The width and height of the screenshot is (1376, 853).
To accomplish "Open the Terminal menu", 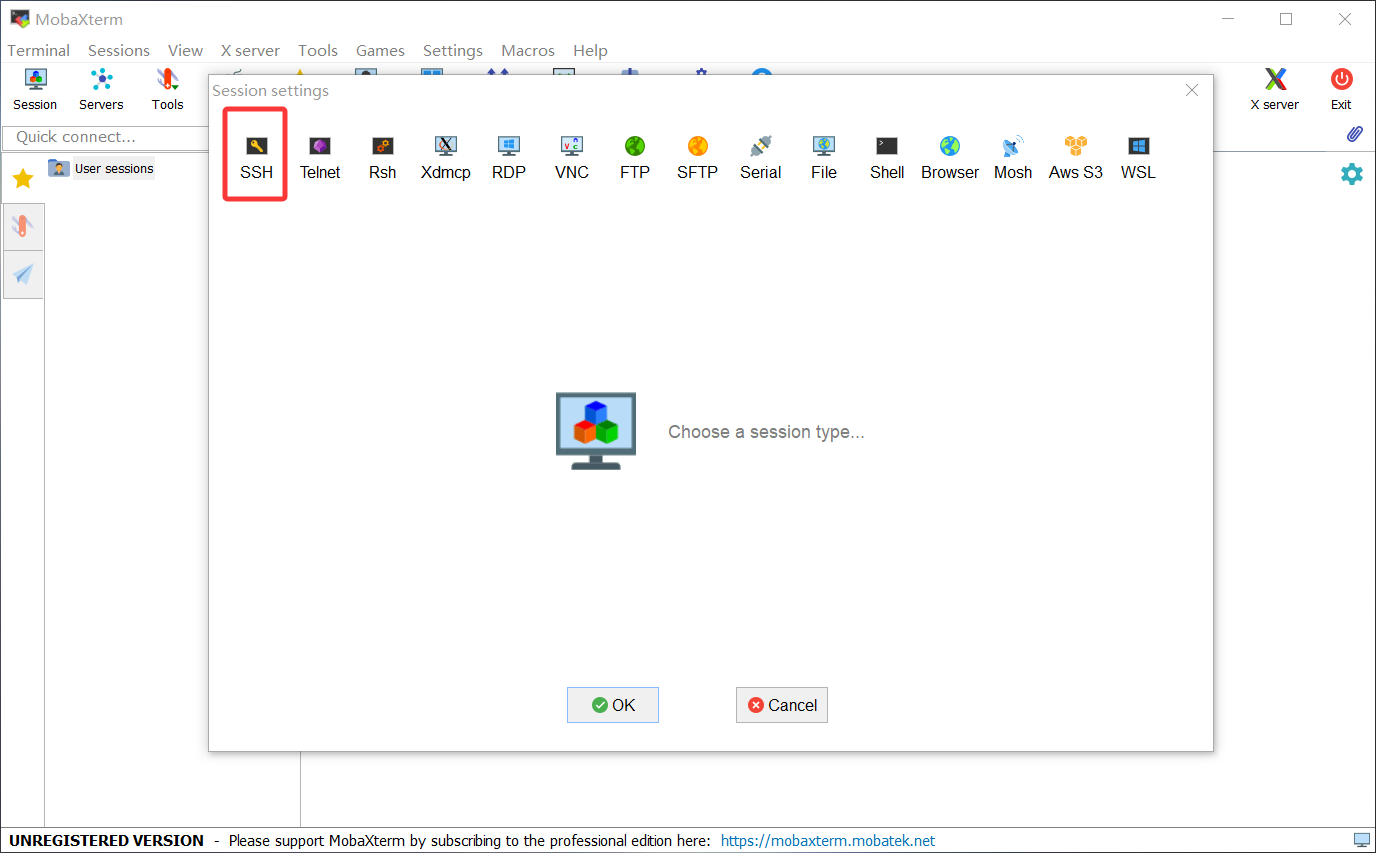I will 39,50.
